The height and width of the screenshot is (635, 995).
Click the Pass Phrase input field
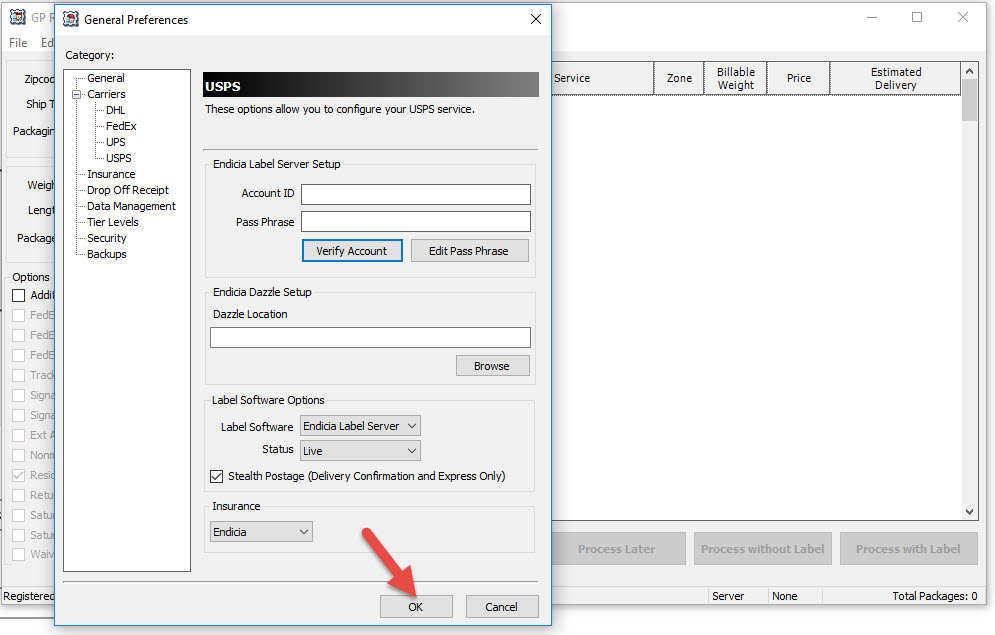pyautogui.click(x=416, y=221)
